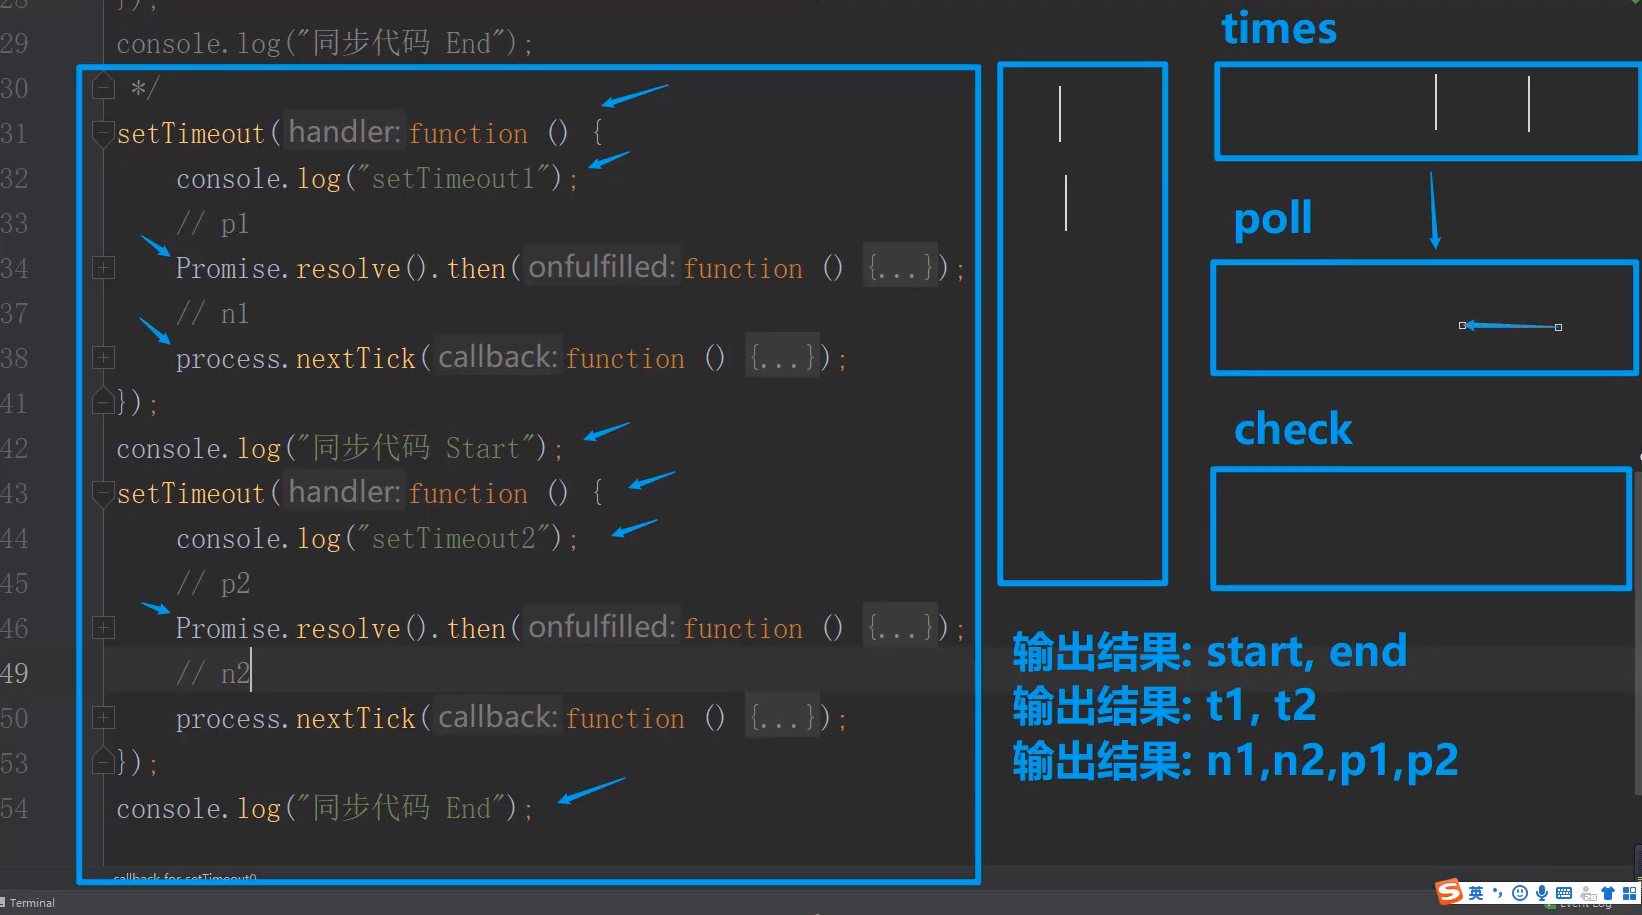Click fold end marker at line 53
The image size is (1642, 915).
103,763
